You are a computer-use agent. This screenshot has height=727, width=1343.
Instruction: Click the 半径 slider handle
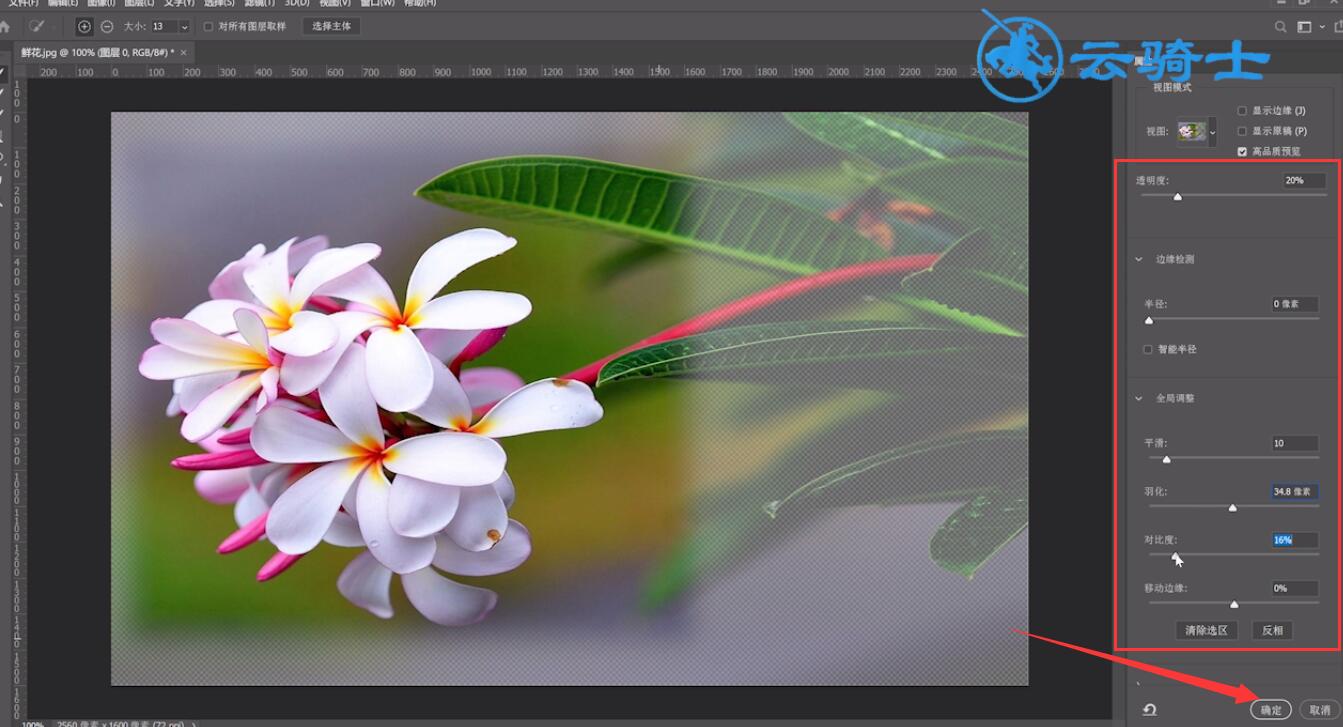point(1149,320)
